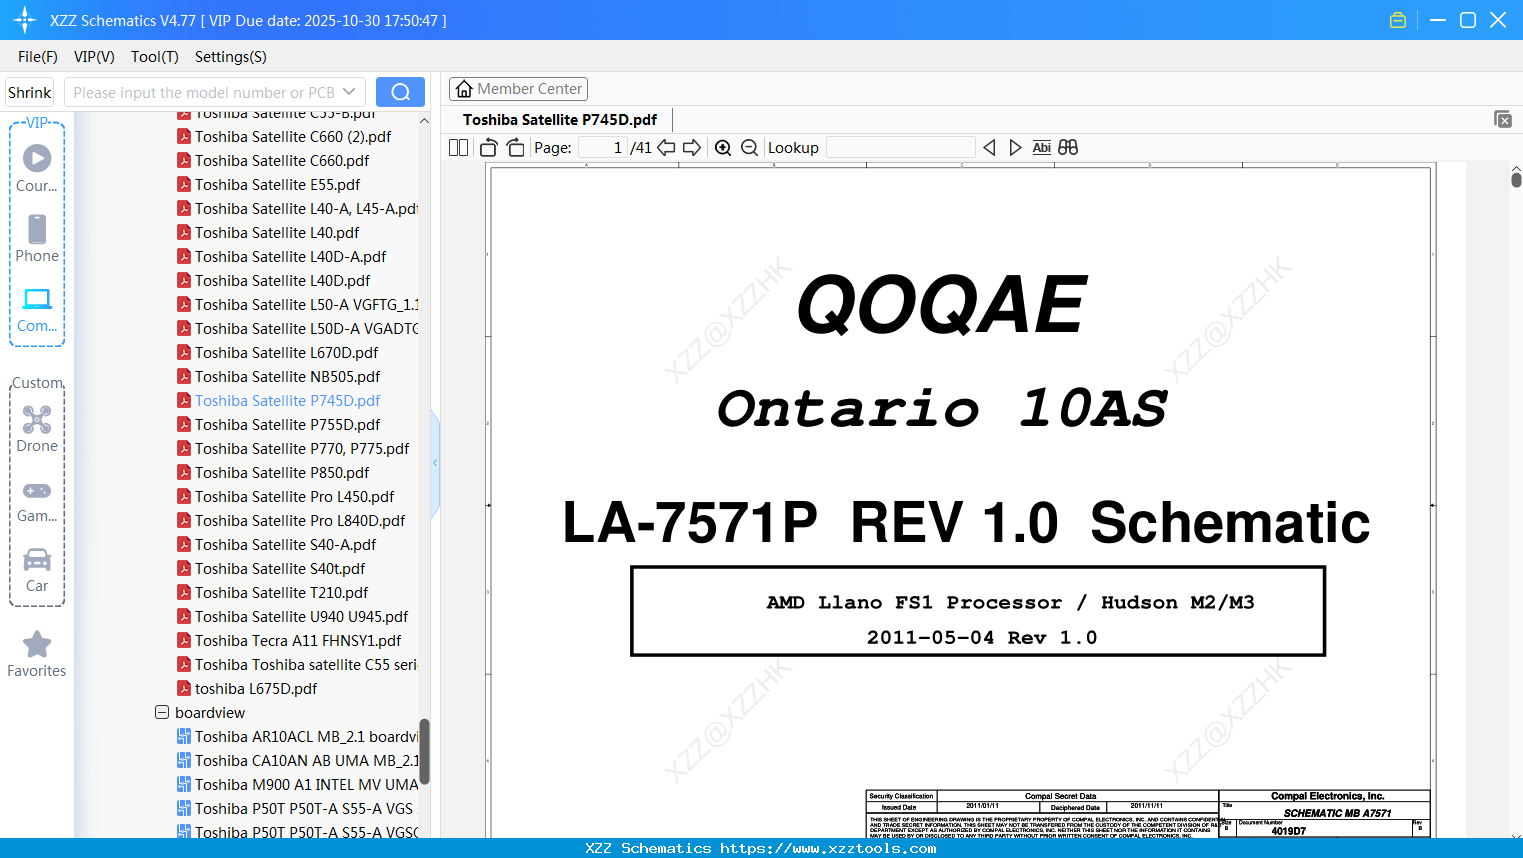Rotate the page clockwise

[516, 148]
